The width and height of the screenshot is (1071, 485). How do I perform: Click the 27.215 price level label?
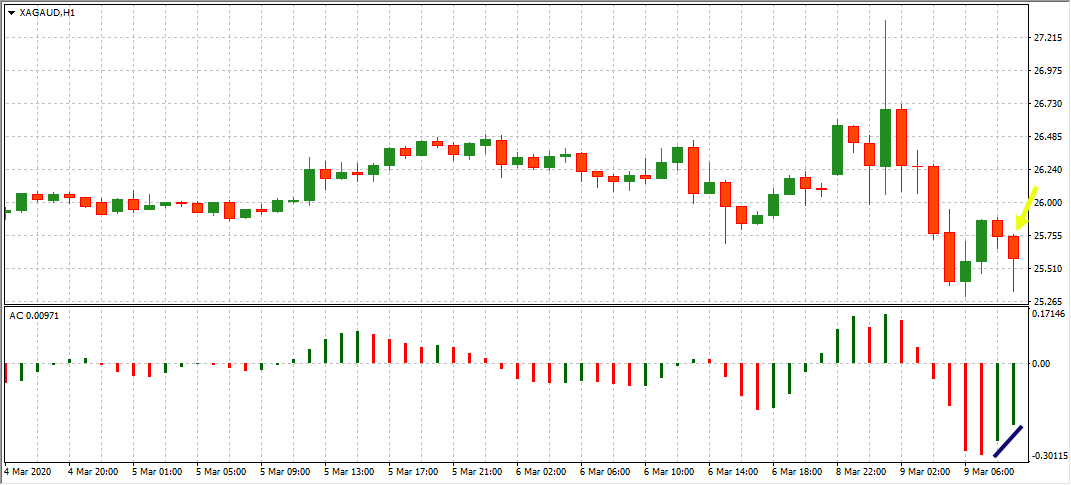[1048, 38]
